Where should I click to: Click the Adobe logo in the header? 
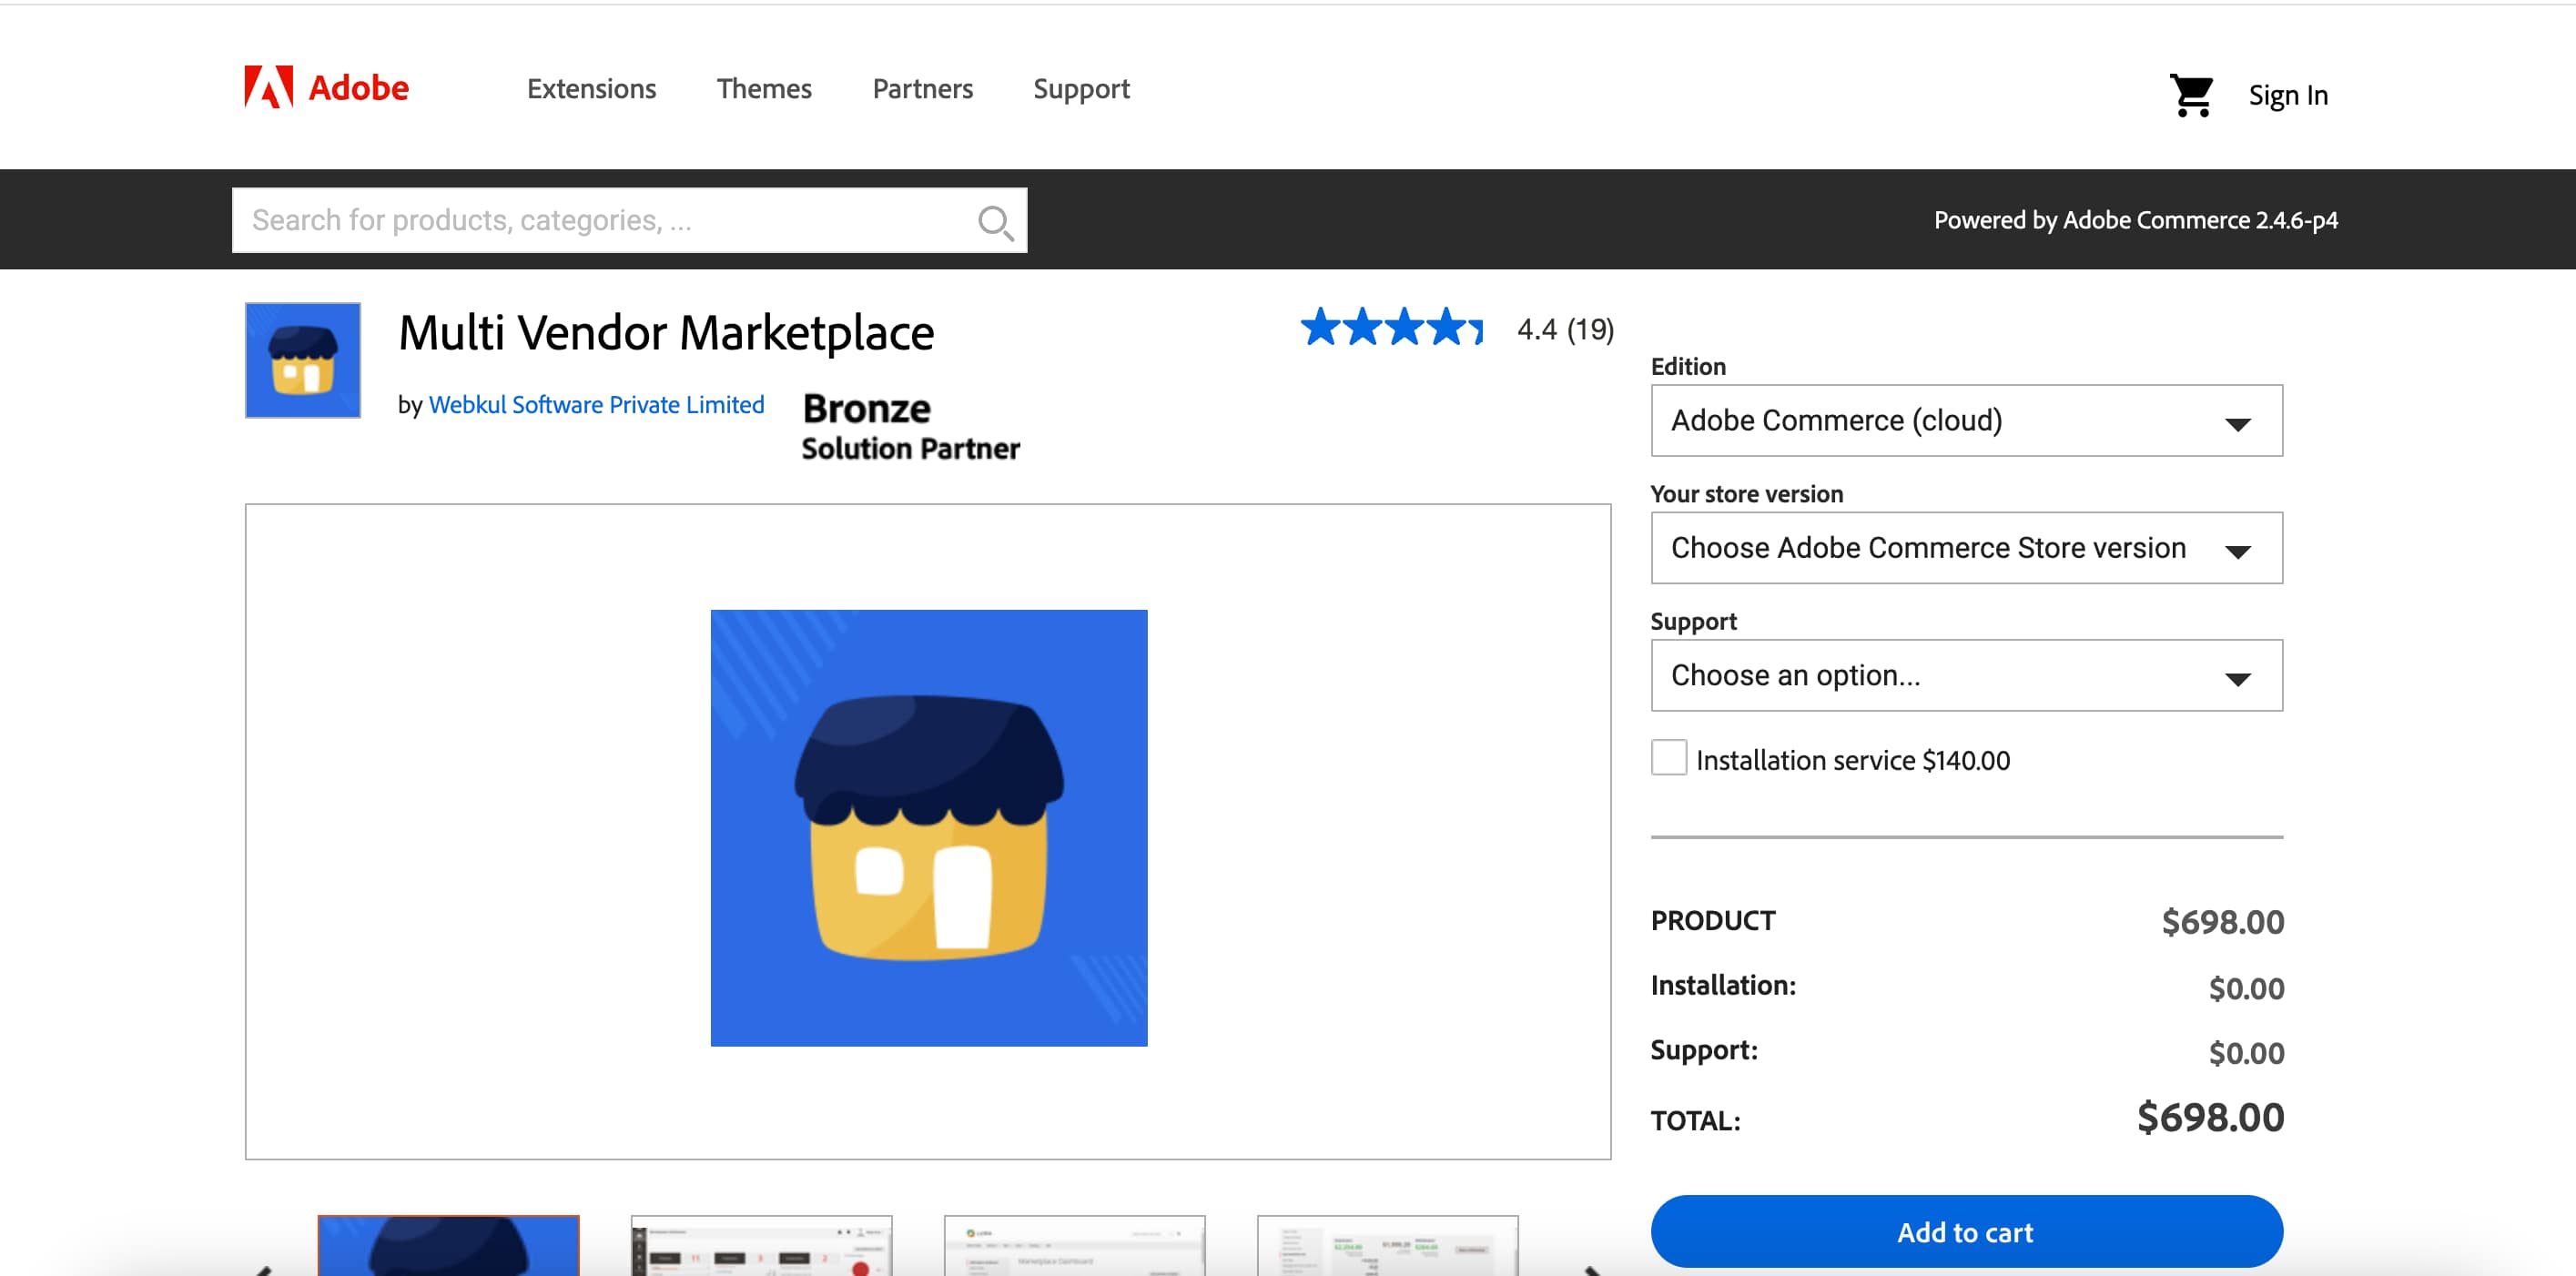(x=324, y=87)
